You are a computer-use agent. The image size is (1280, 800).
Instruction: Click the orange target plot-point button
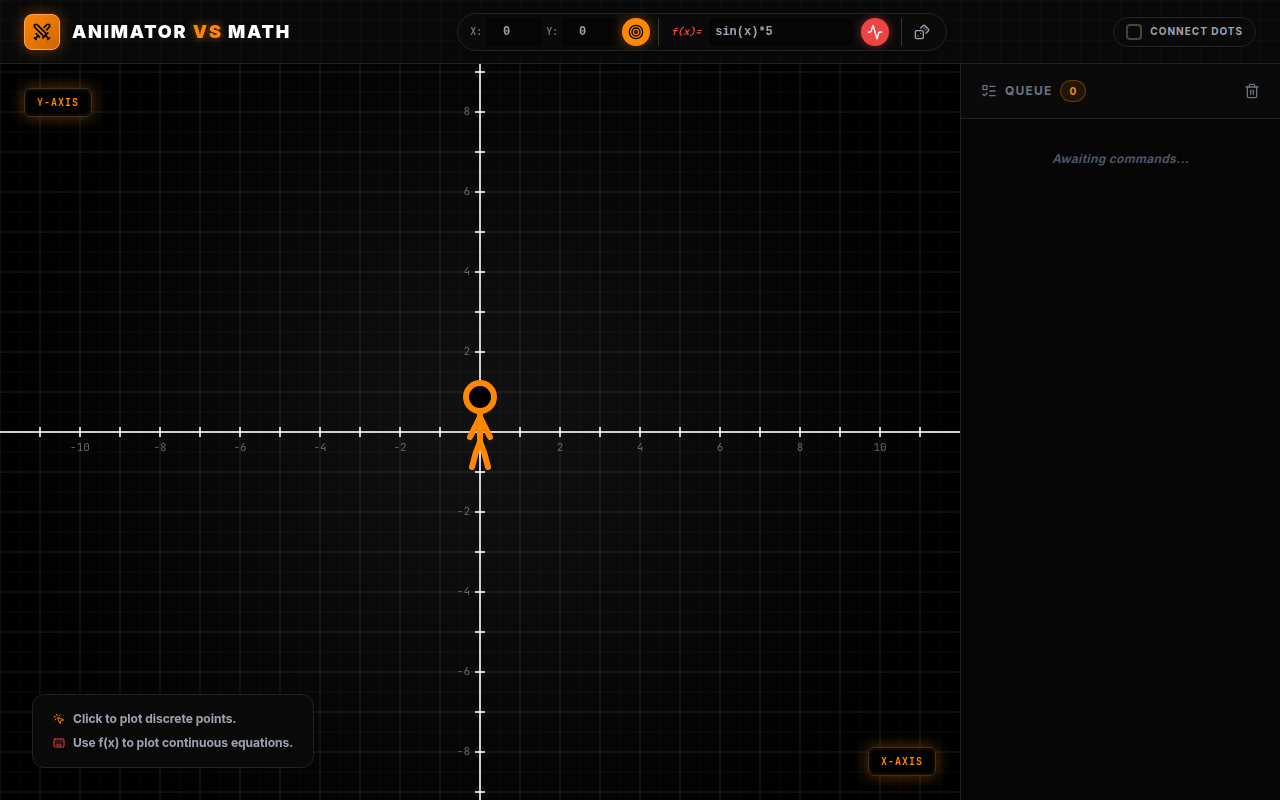(x=636, y=32)
